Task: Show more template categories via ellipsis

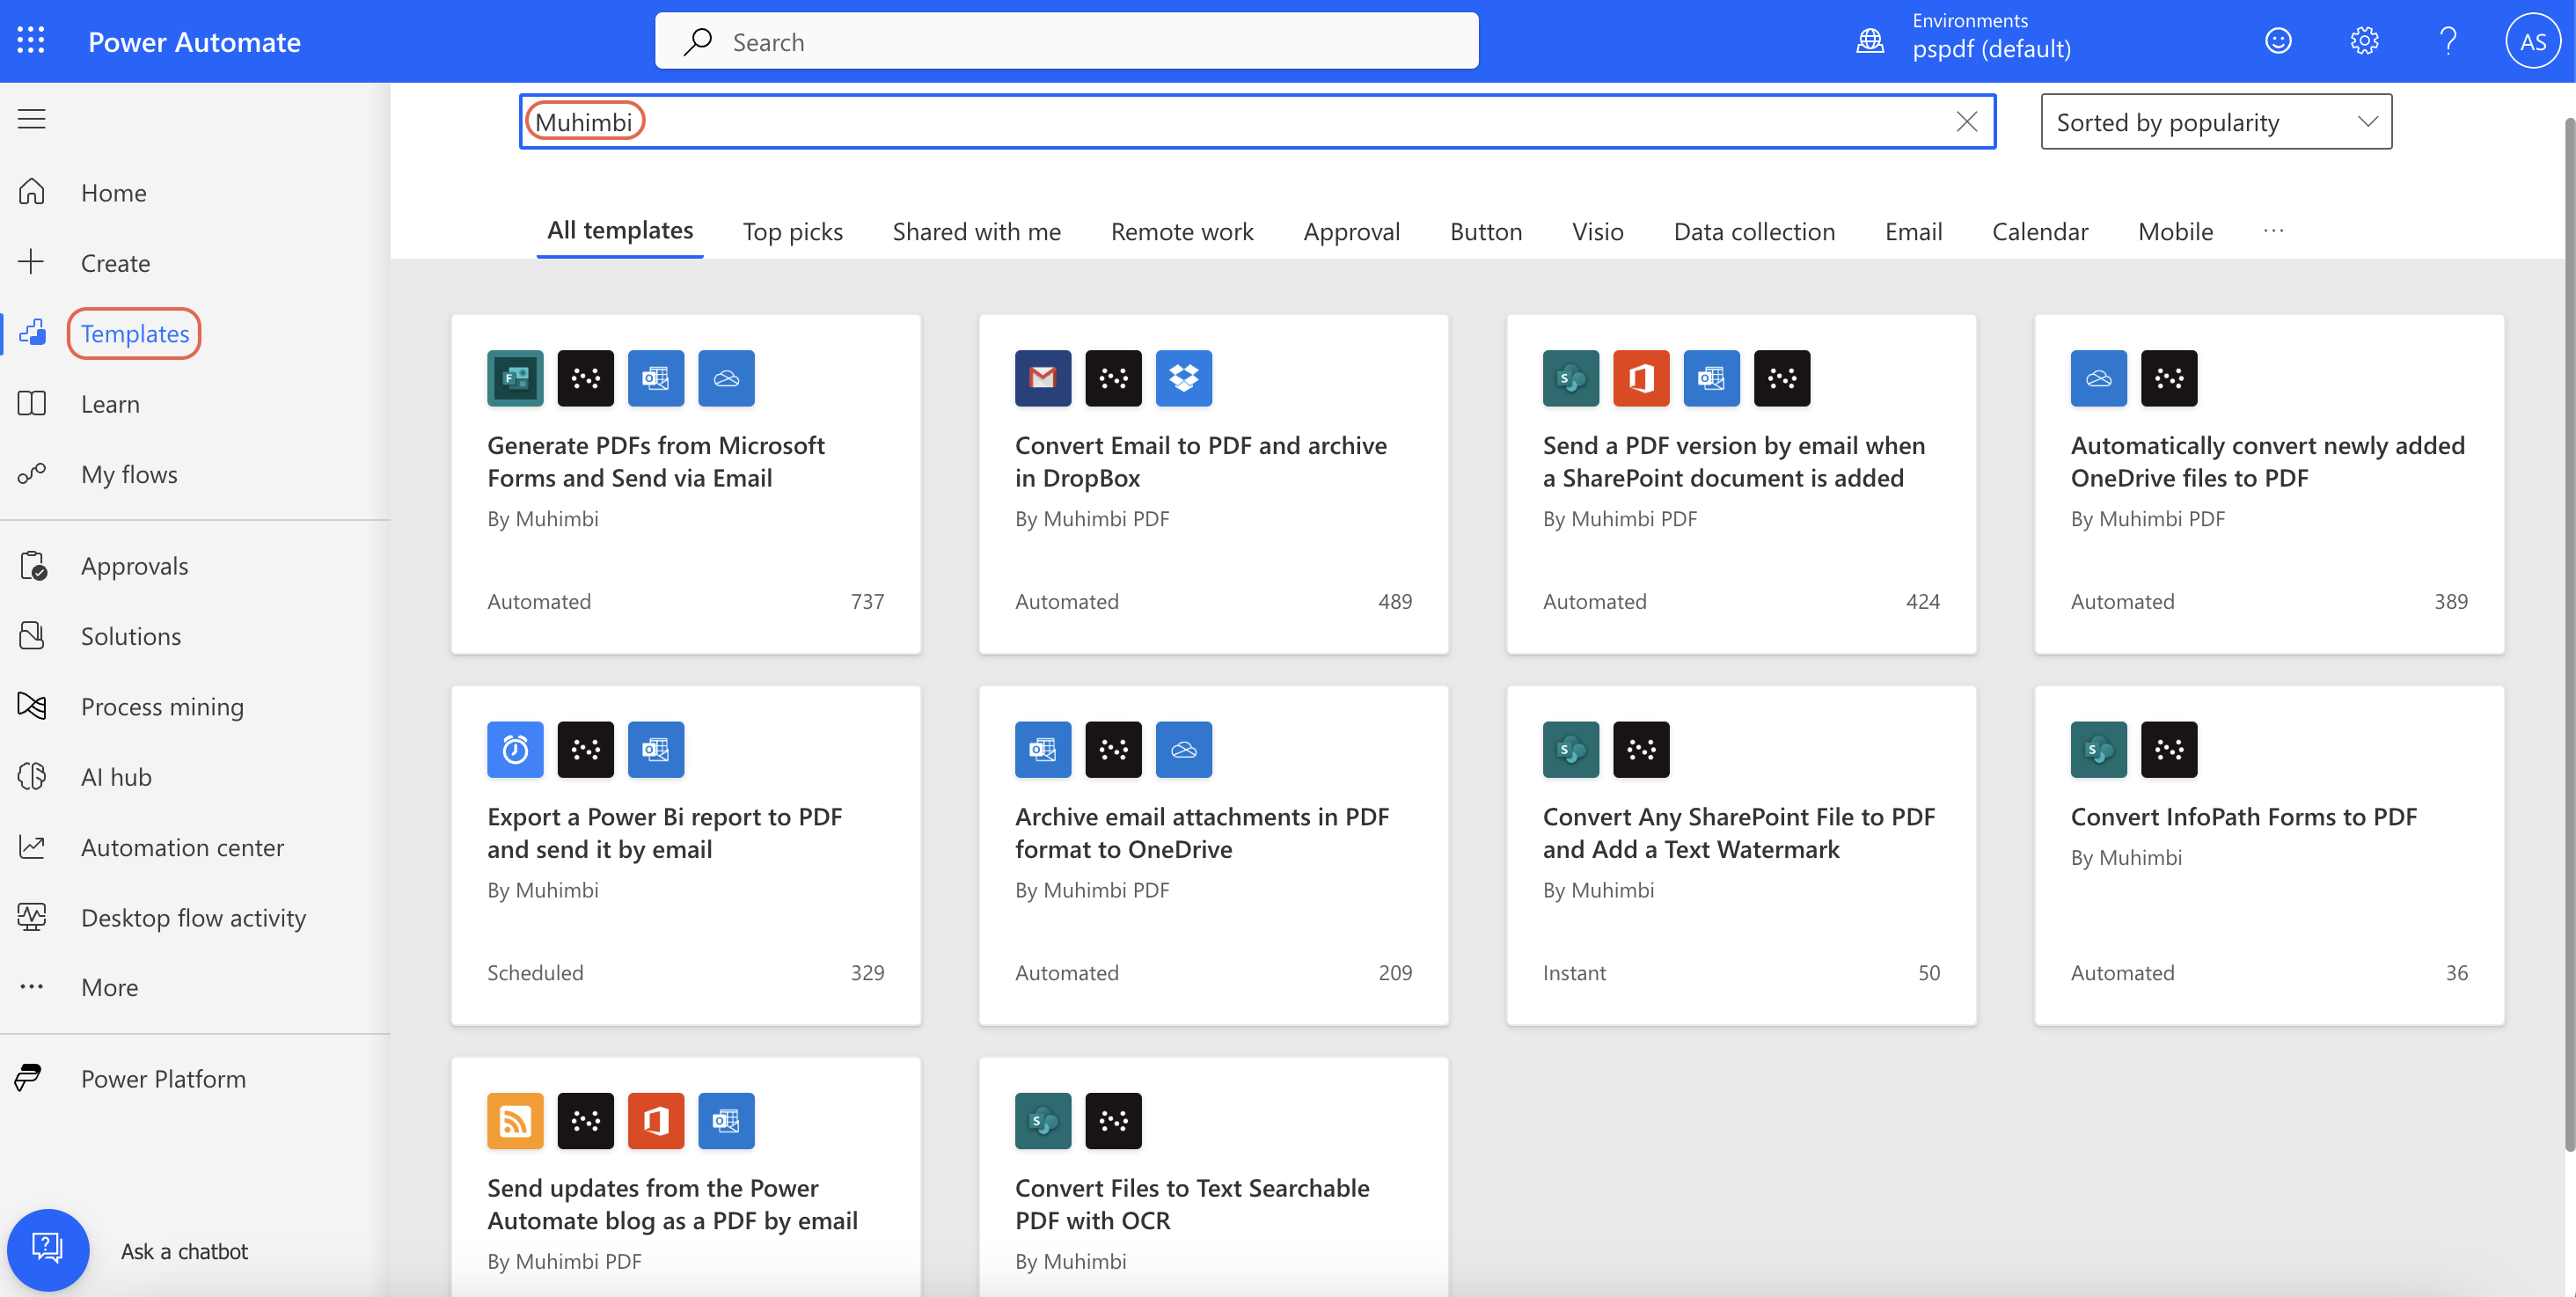Action: [2273, 231]
